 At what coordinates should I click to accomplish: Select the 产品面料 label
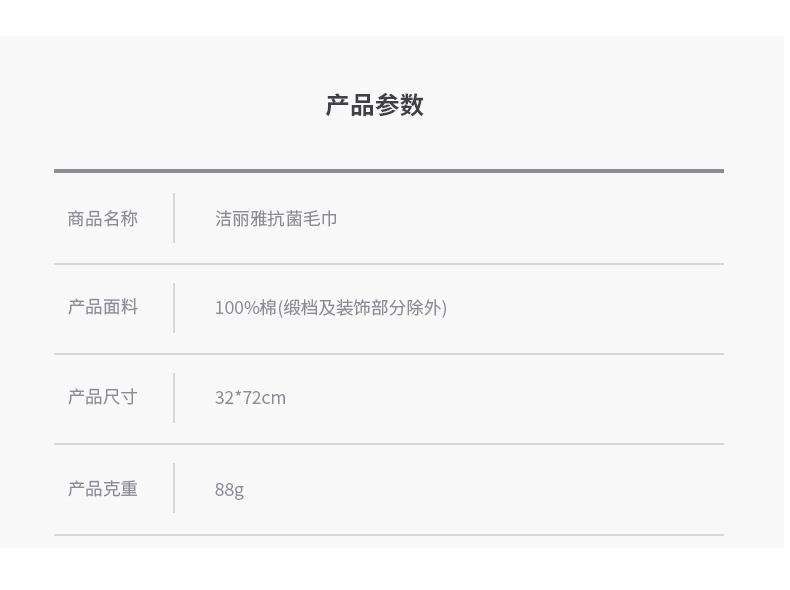click(103, 307)
